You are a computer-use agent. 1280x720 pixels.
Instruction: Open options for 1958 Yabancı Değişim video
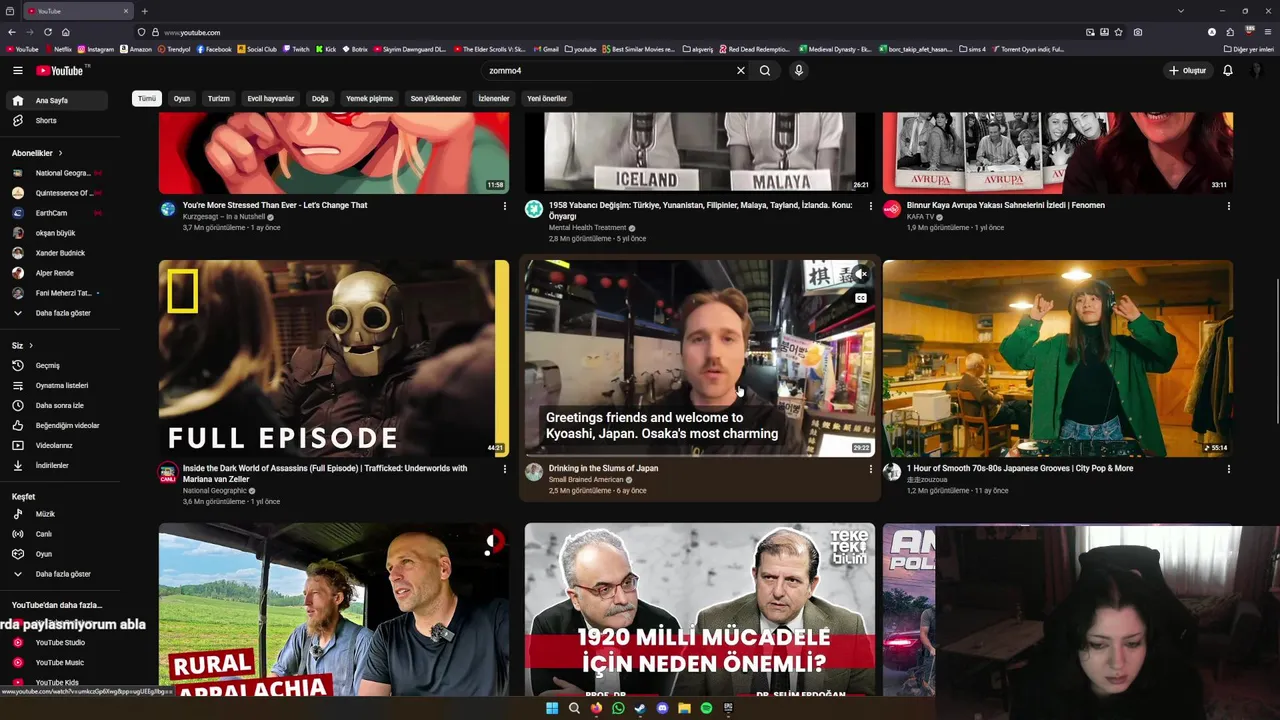coord(870,206)
